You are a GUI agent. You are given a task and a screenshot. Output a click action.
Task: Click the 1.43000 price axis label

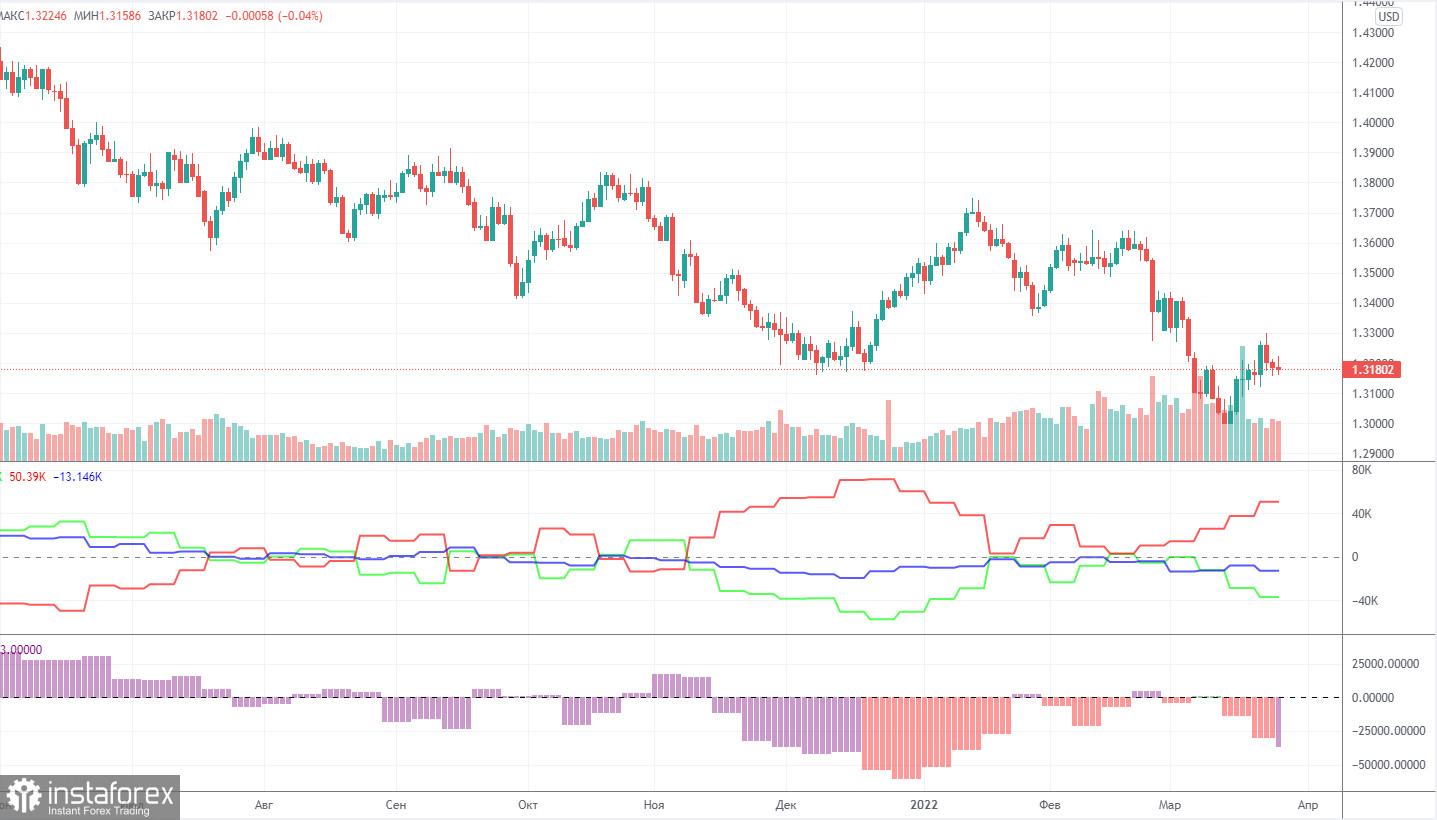1372,33
